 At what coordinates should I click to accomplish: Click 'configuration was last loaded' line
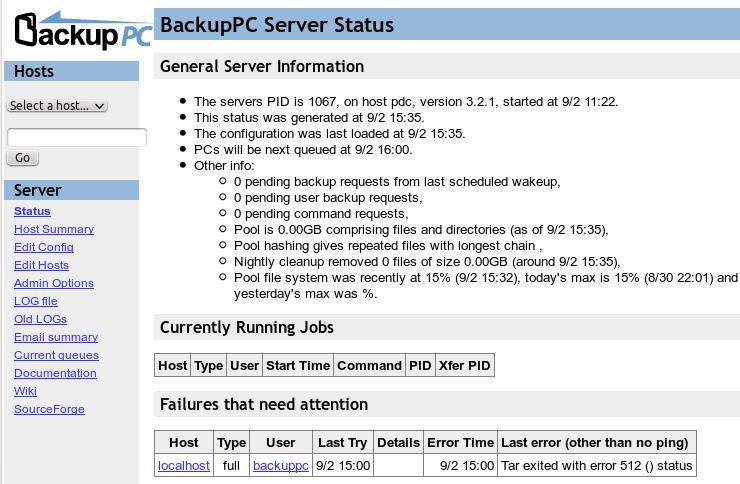[329, 134]
